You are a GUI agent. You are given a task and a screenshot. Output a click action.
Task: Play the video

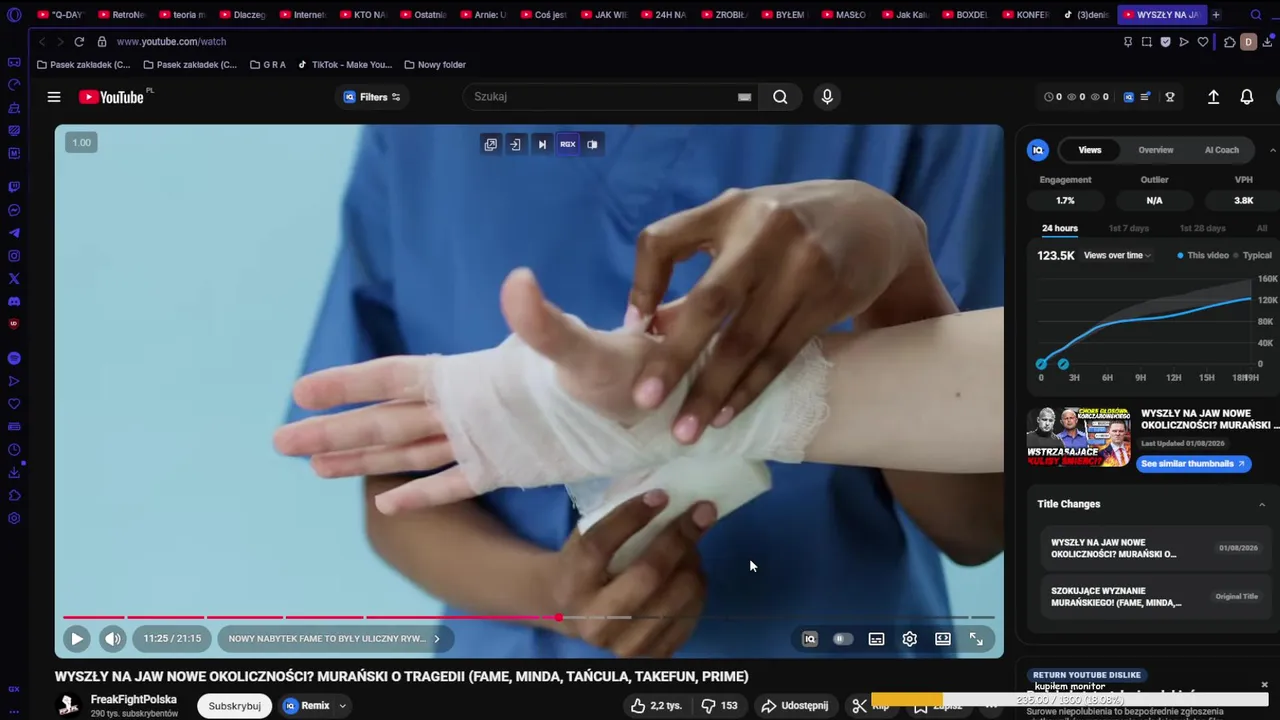pyautogui.click(x=77, y=639)
